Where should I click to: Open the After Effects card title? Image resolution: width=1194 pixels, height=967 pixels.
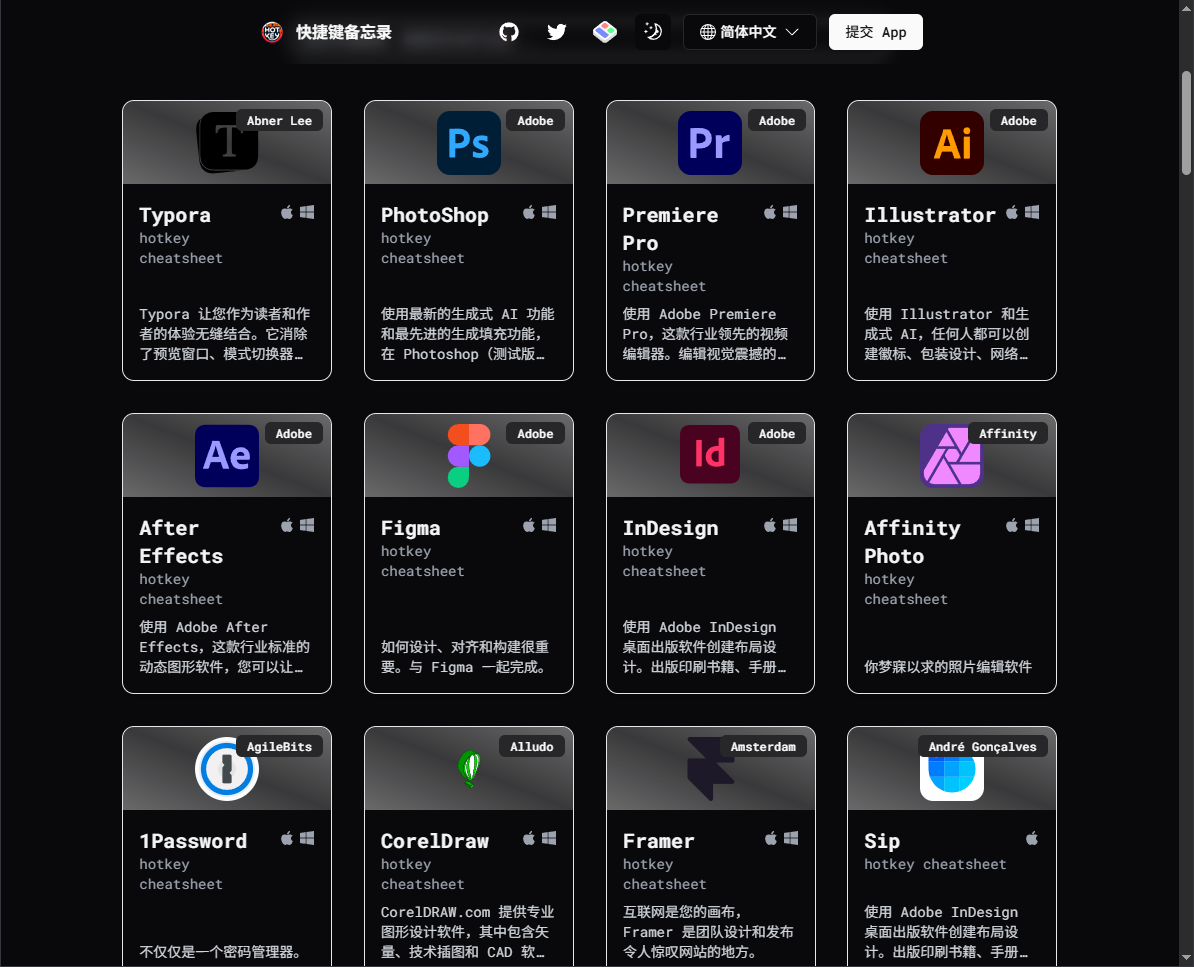[181, 542]
